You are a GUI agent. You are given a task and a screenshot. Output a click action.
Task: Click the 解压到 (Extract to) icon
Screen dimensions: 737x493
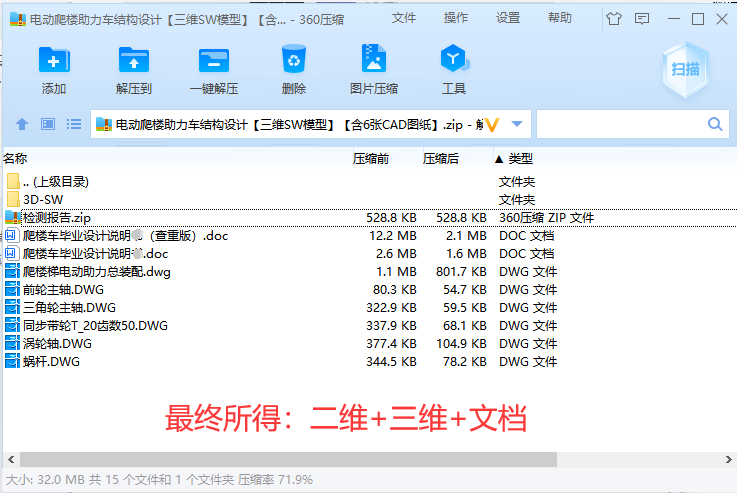coord(134,60)
